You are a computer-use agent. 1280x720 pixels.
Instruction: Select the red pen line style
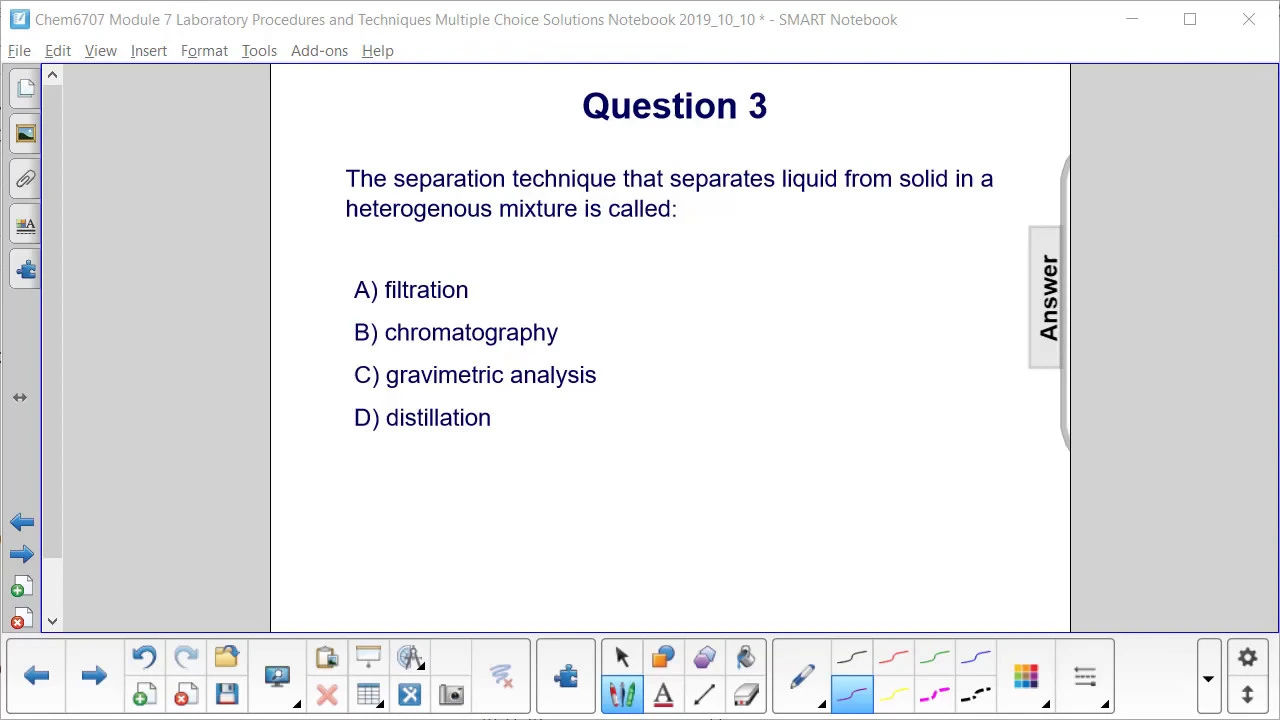click(893, 657)
